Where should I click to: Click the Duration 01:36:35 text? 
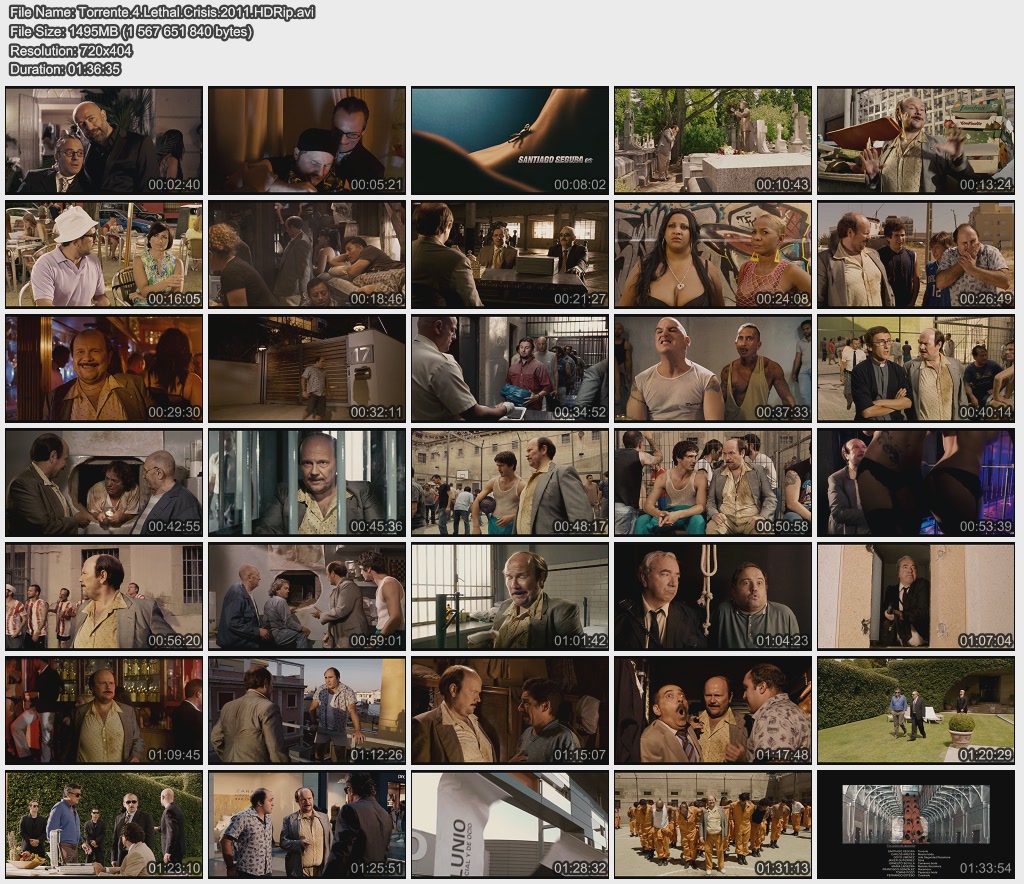tap(65, 69)
